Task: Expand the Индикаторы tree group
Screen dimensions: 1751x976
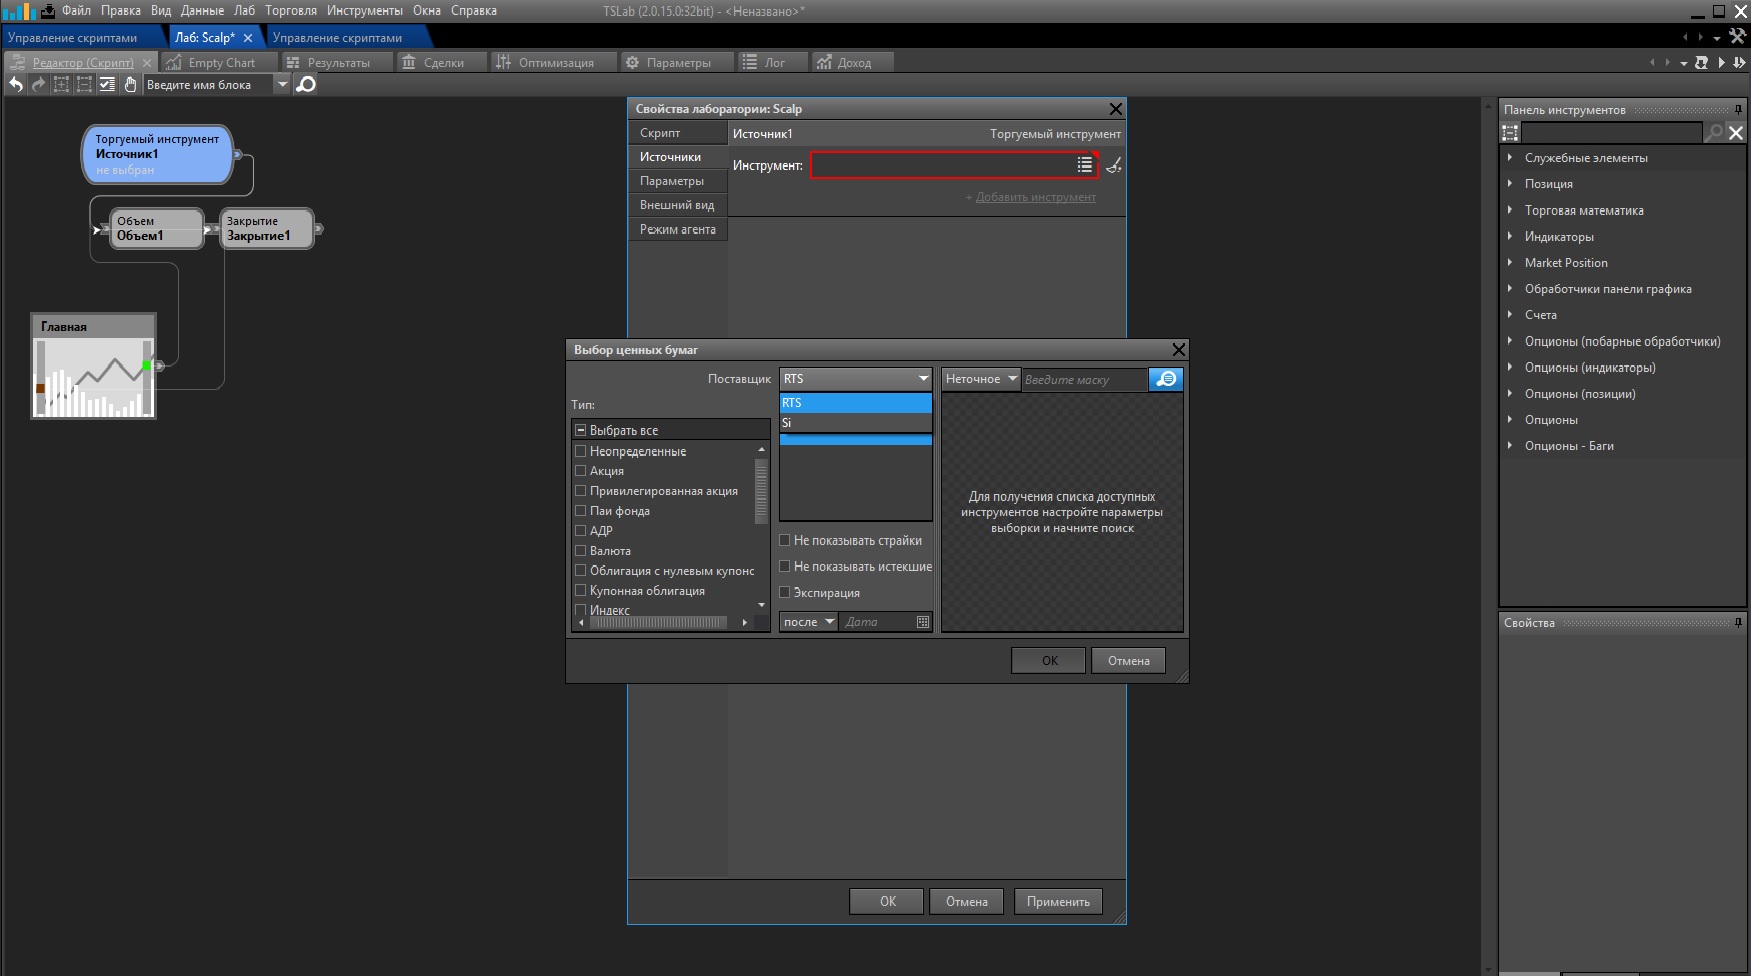Action: pyautogui.click(x=1510, y=237)
